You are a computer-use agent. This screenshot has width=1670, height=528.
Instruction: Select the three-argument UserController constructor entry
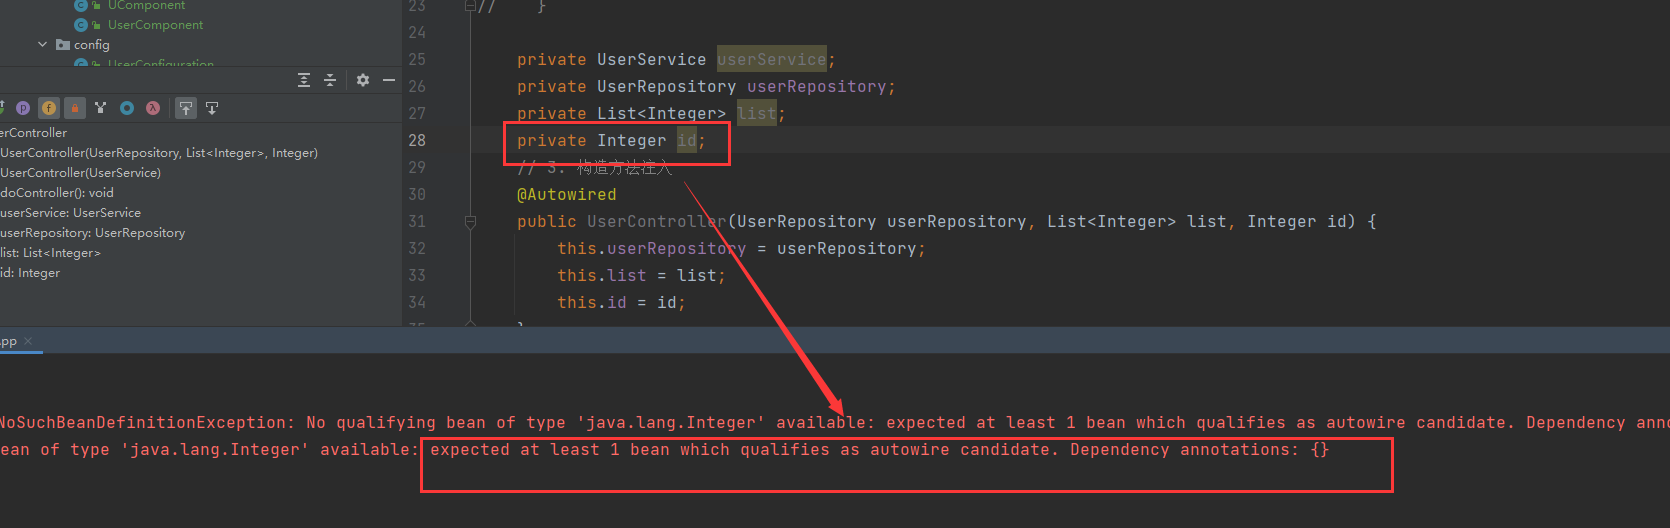click(159, 153)
